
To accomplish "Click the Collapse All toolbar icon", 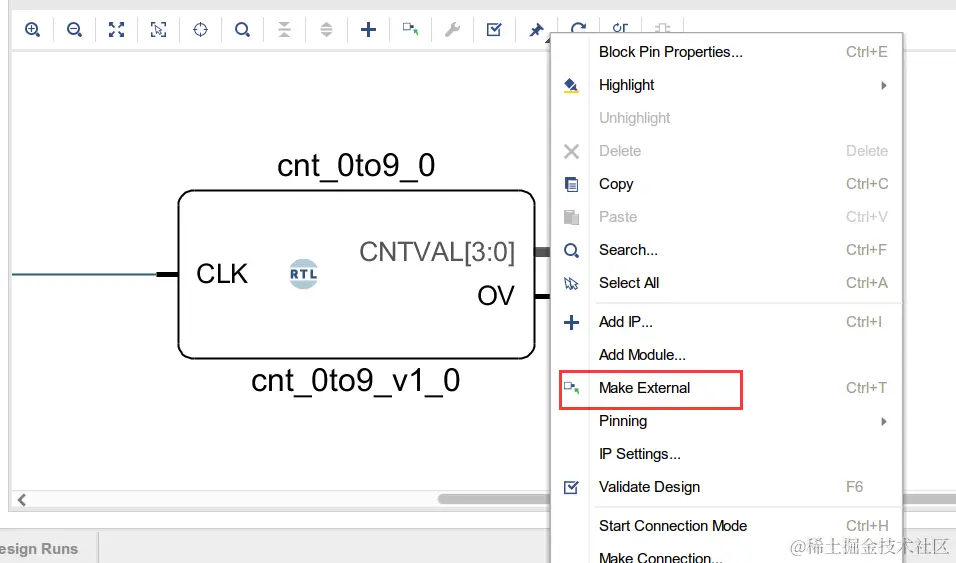I will (x=284, y=29).
